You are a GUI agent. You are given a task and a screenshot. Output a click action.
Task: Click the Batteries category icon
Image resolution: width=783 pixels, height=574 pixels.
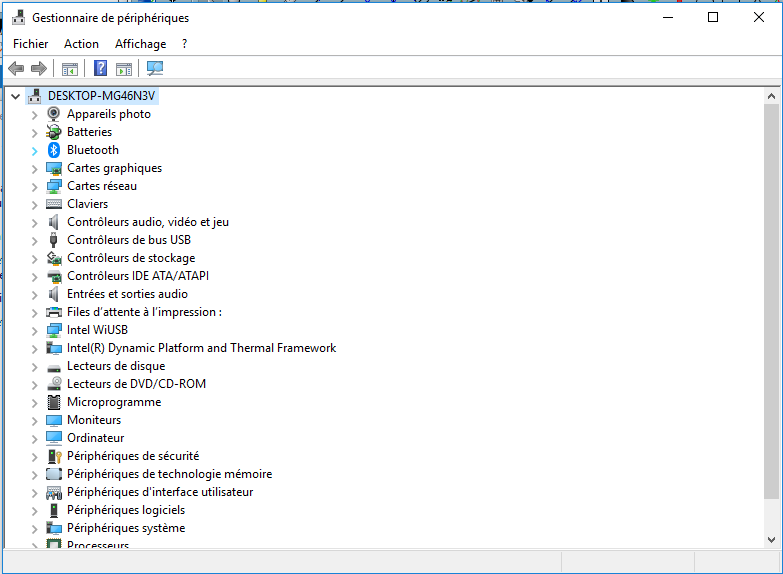[x=53, y=132]
